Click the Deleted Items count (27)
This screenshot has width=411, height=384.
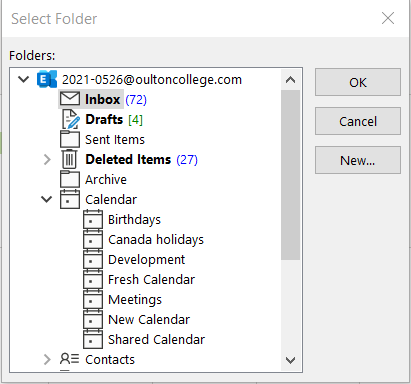pos(187,159)
